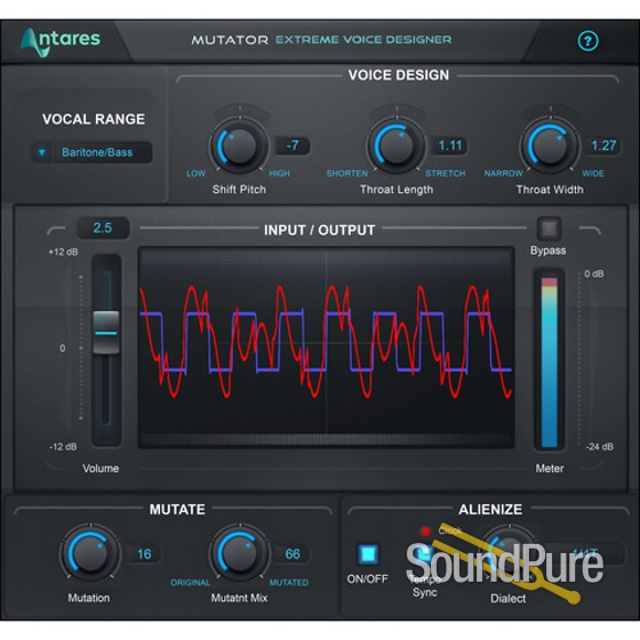Click the Mutation value 16
The width and height of the screenshot is (640, 640).
(144, 554)
